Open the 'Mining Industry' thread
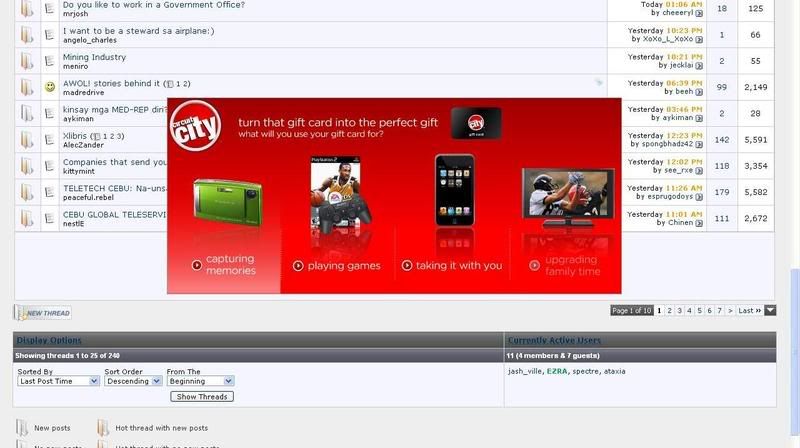800x448 pixels. pyautogui.click(x=94, y=57)
